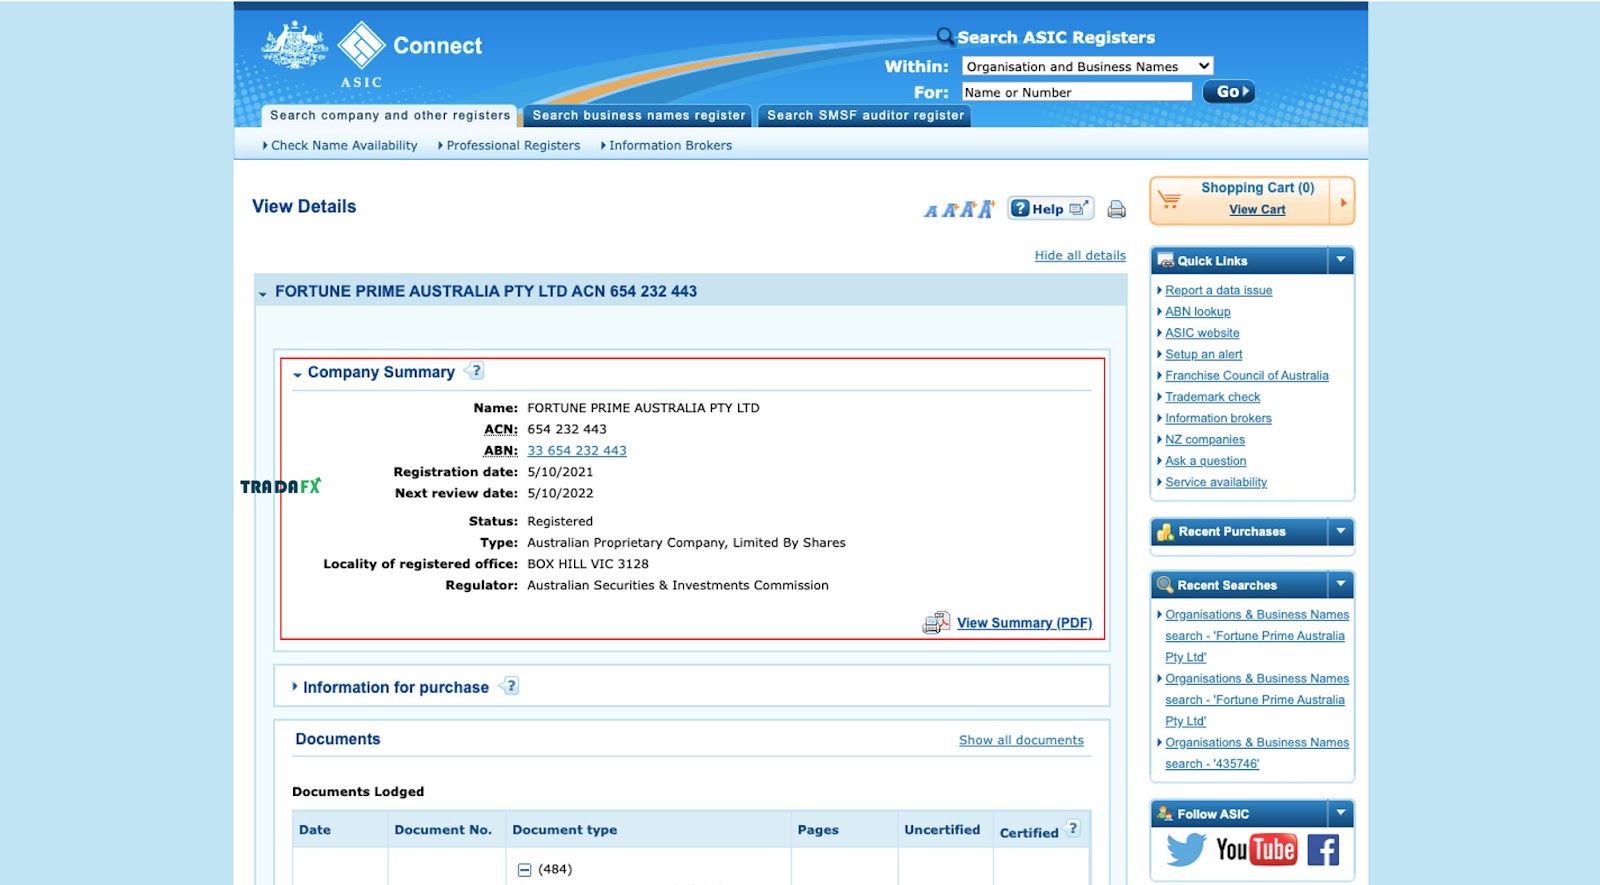Click the Date column header in Documents Lodged
Screen dimensions: 1600x885
click(314, 830)
